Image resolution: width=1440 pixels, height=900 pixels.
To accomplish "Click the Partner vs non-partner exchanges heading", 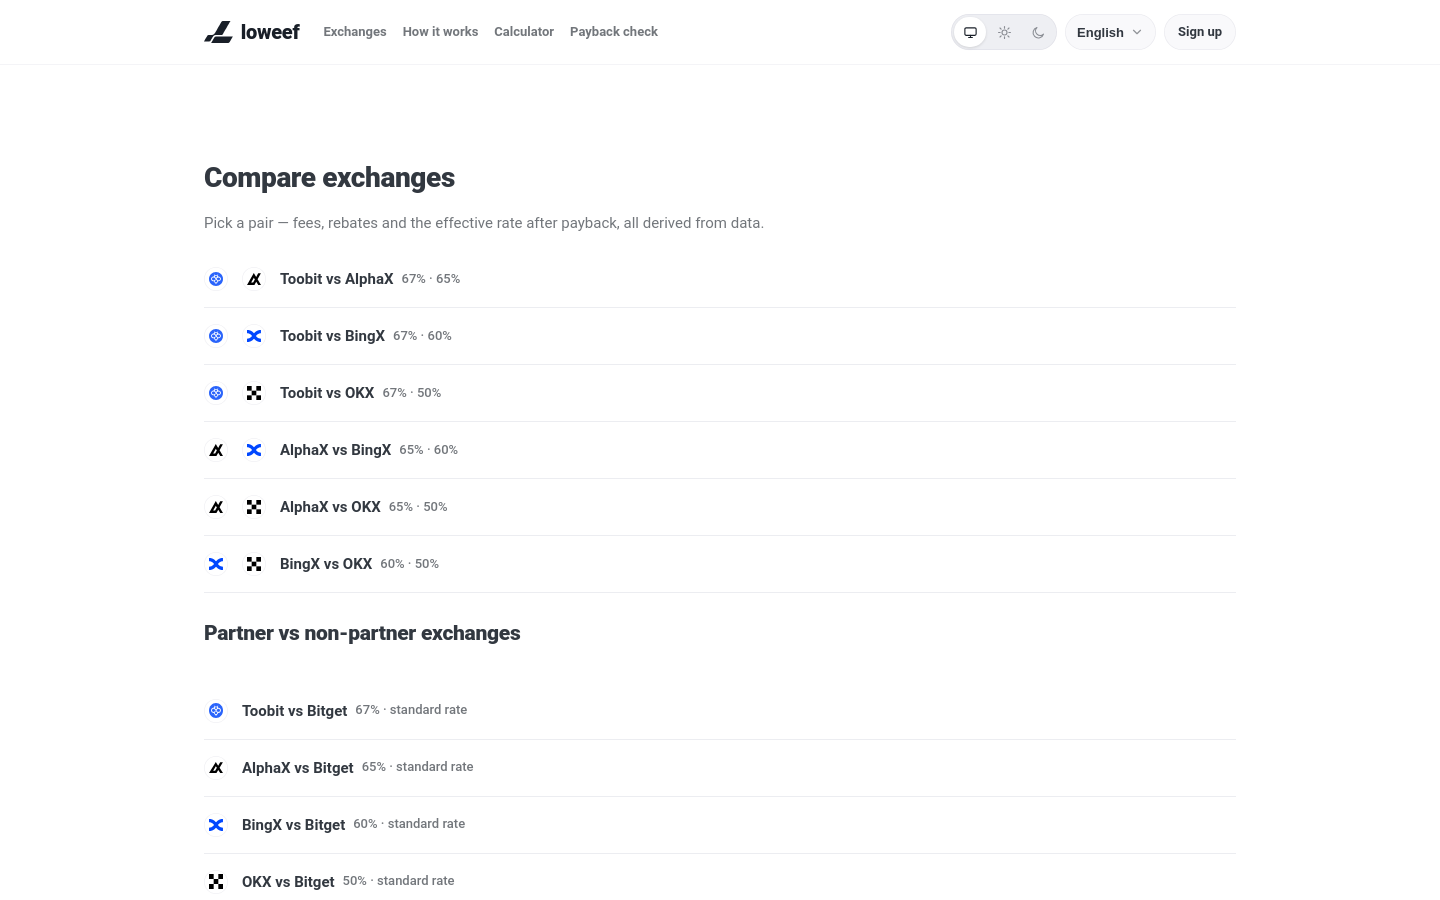I will 362,633.
